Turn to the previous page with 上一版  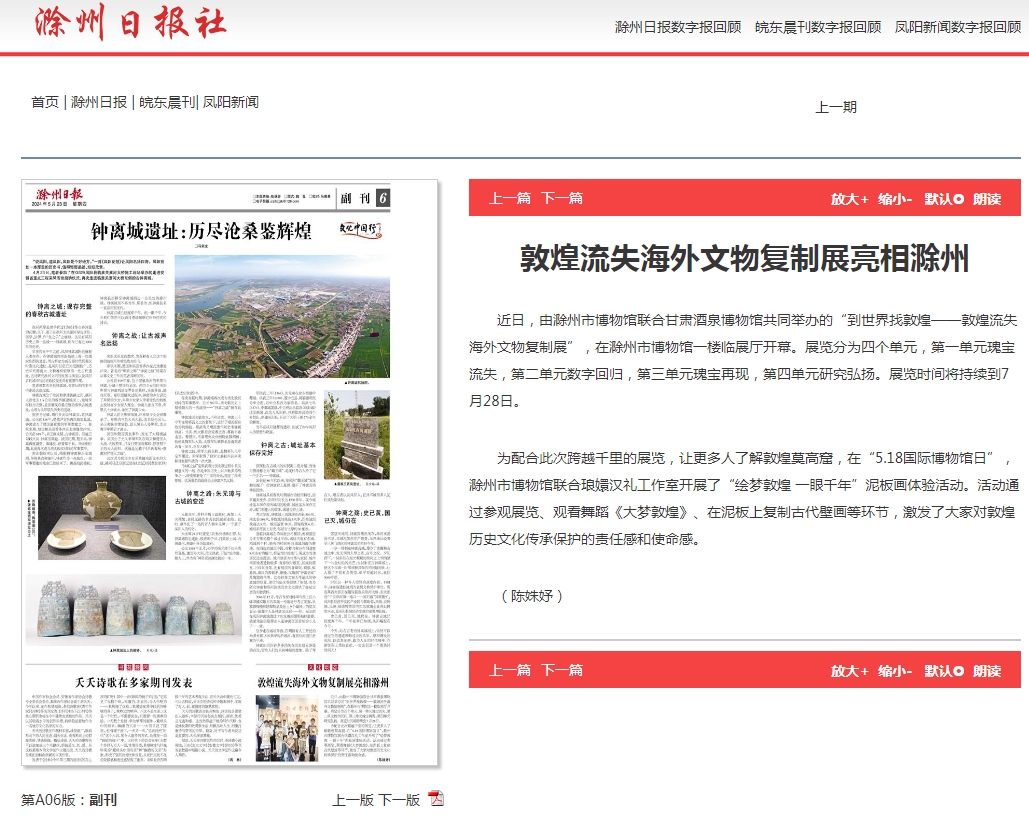[353, 799]
